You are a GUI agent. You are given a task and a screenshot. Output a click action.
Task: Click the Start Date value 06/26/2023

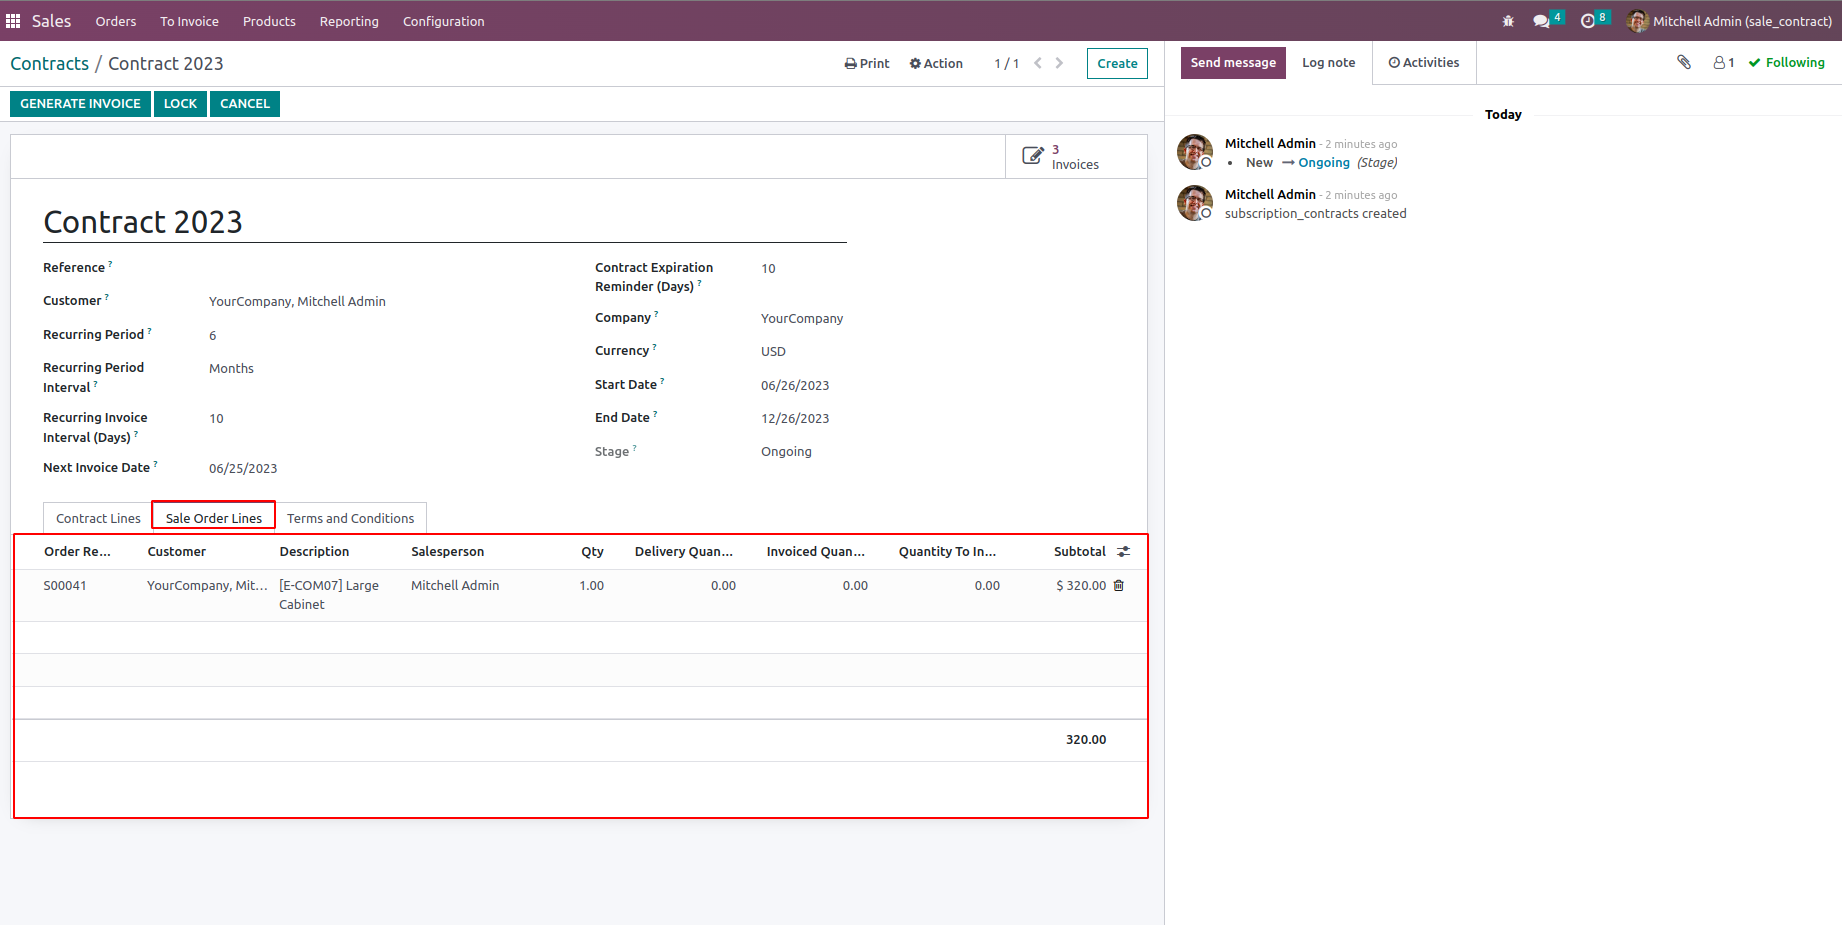click(795, 386)
